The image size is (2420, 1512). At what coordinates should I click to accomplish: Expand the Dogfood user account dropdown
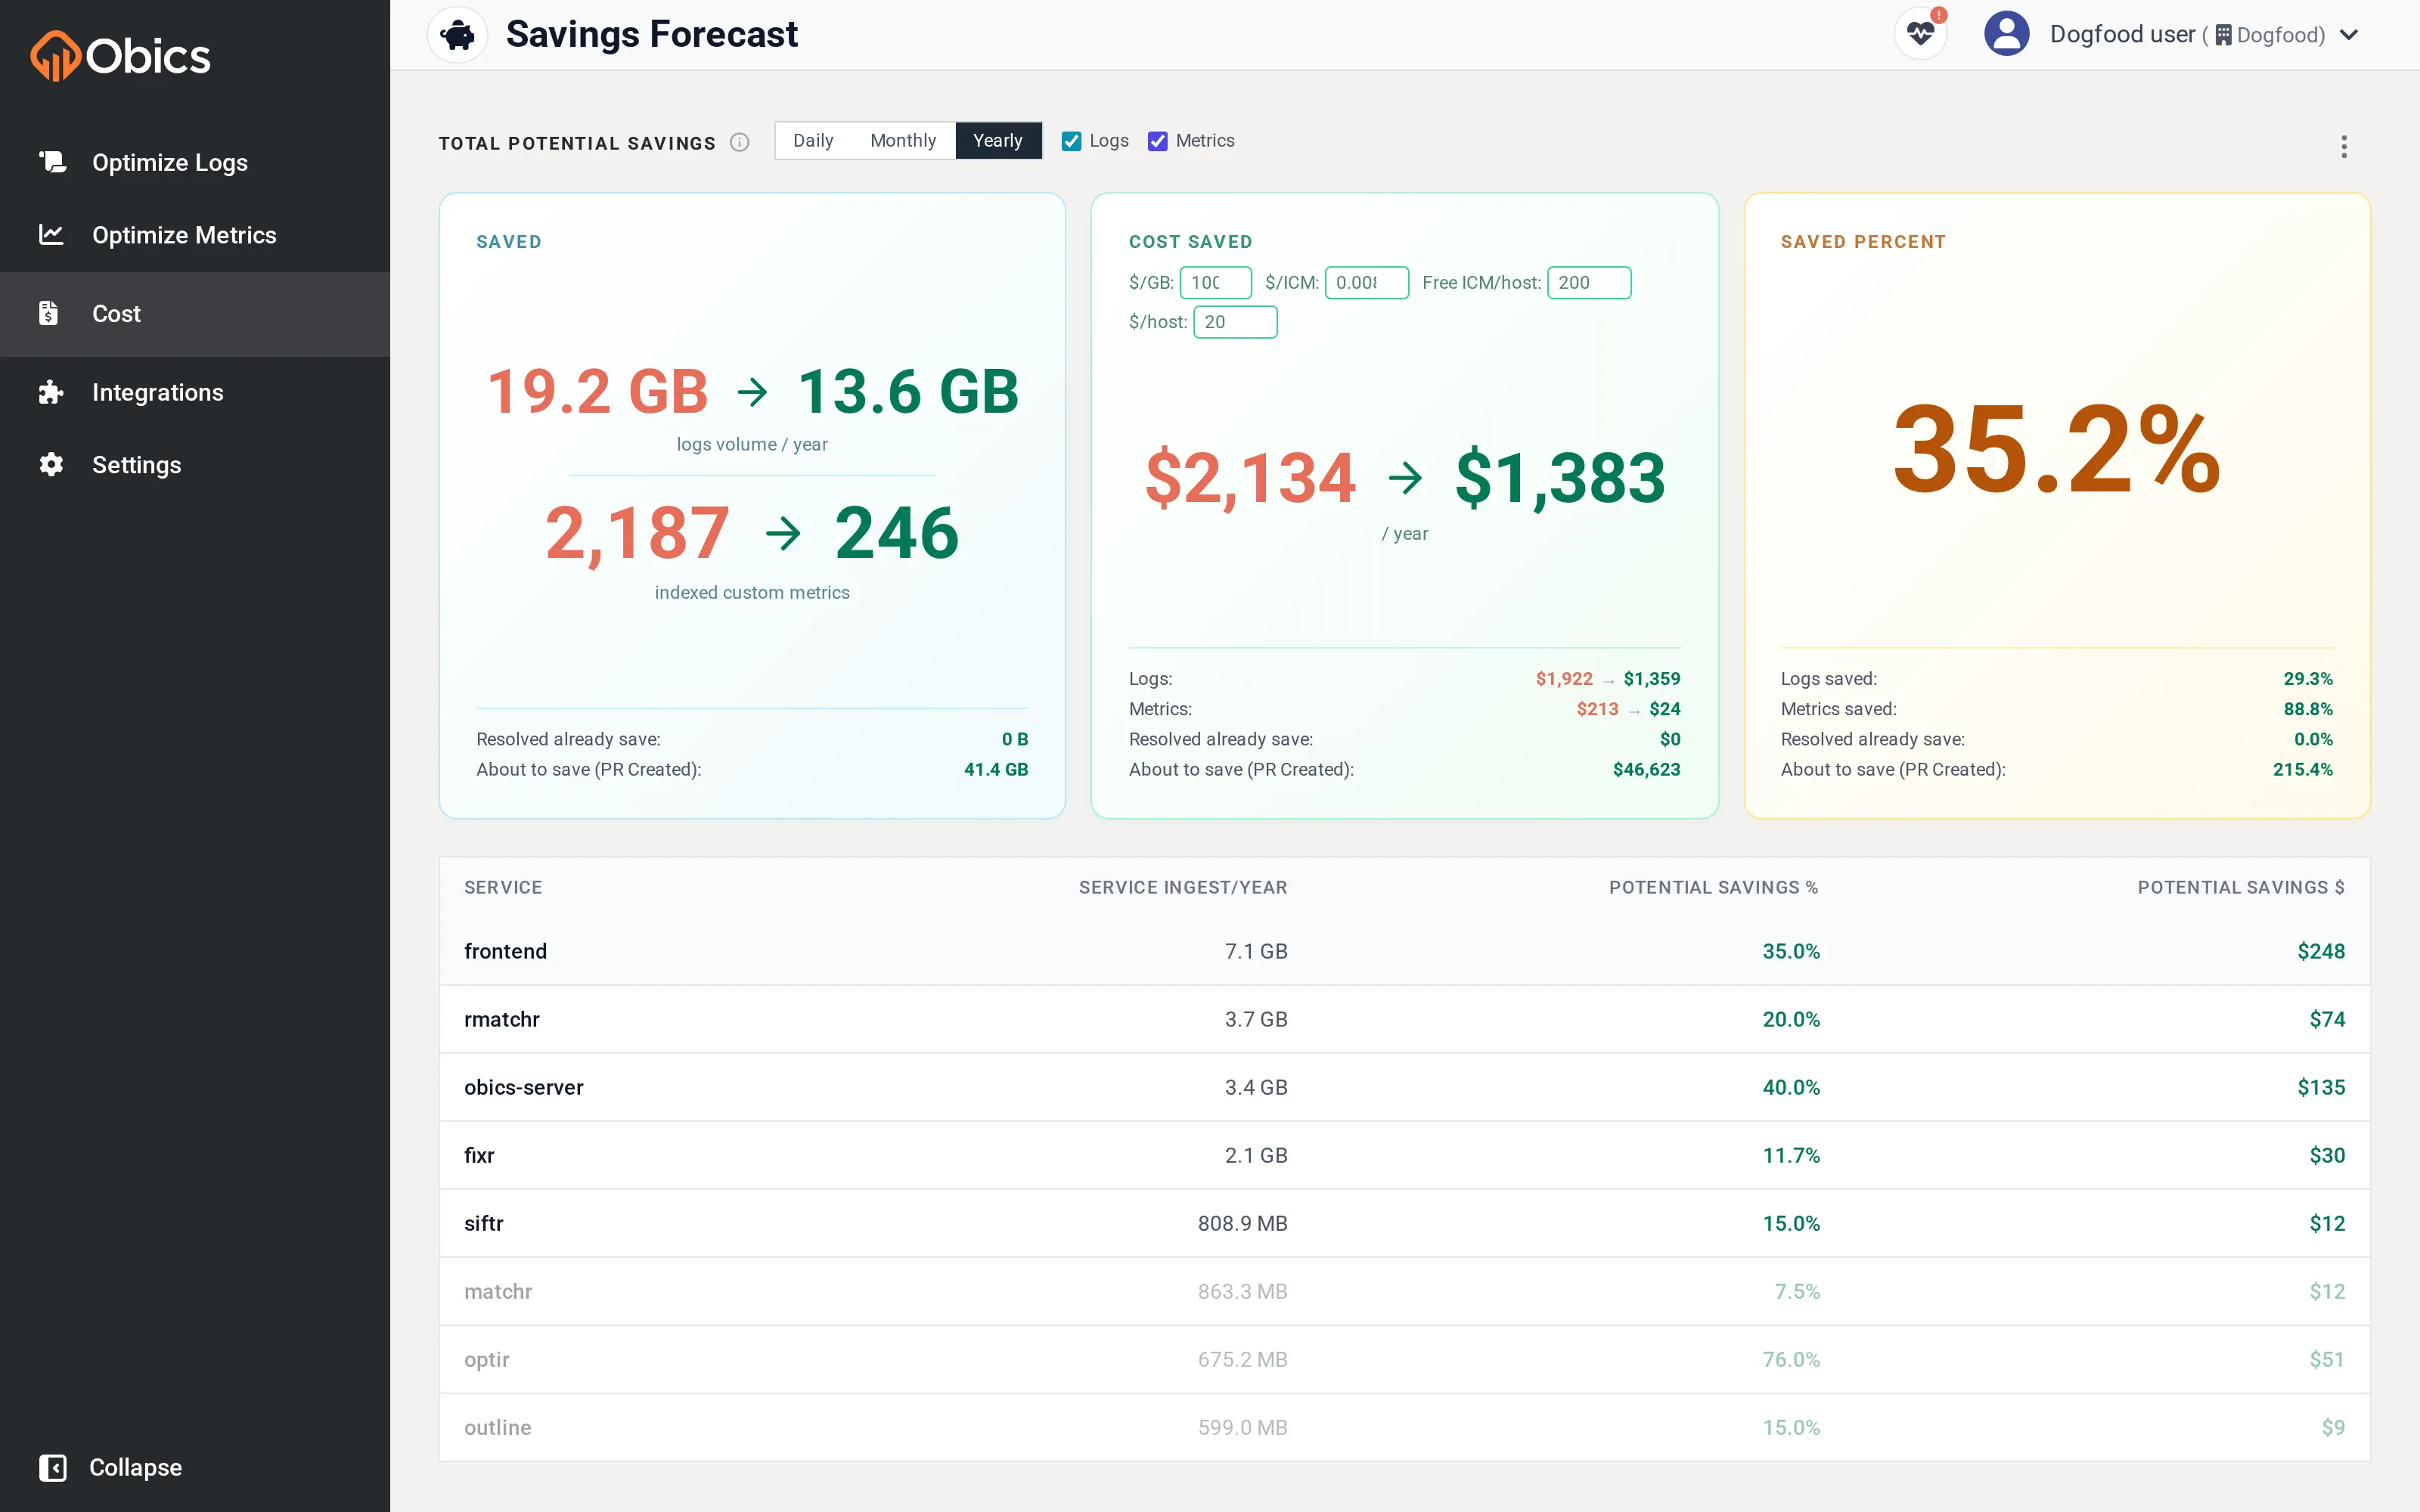click(2349, 35)
